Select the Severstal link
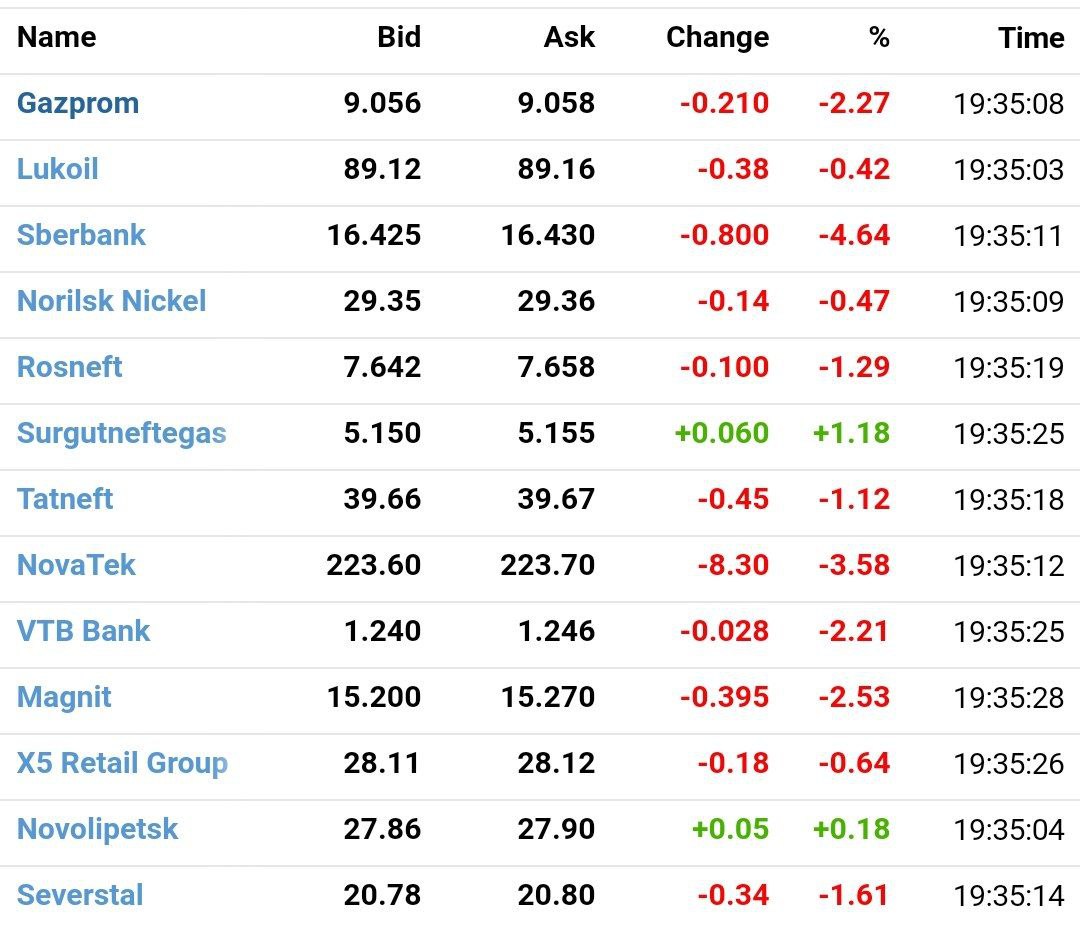 pyautogui.click(x=80, y=895)
